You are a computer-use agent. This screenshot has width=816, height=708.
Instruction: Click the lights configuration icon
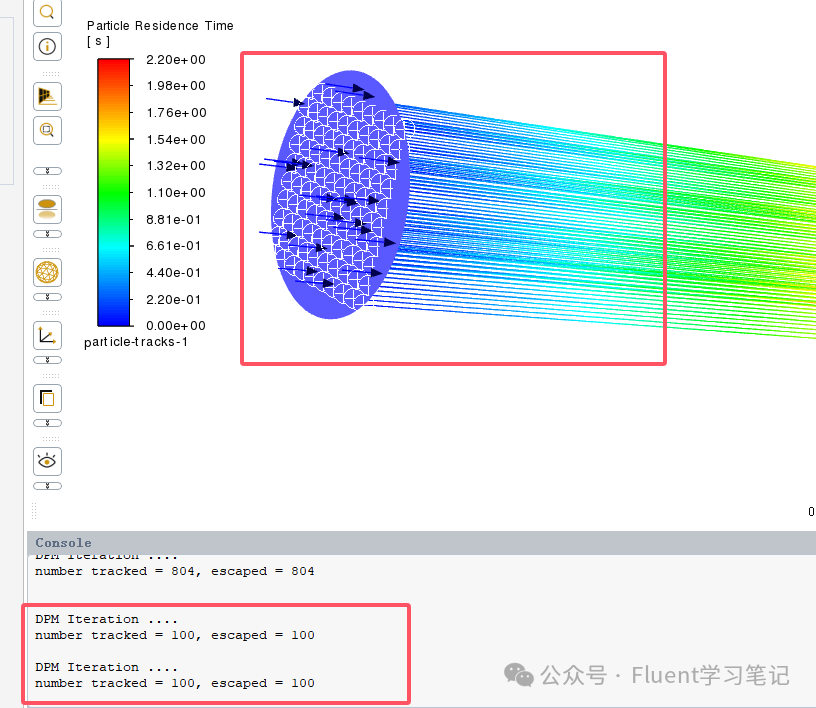point(47,96)
